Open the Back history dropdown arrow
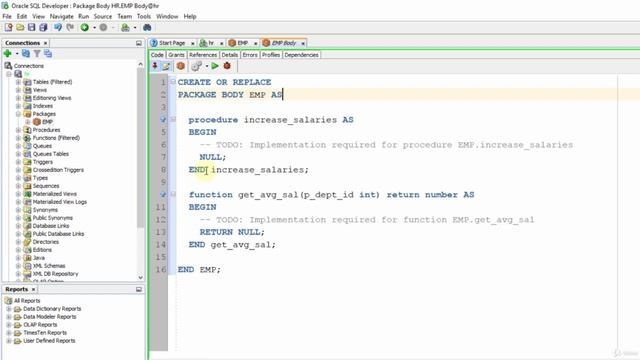The width and height of the screenshot is (640, 360). click(x=94, y=28)
